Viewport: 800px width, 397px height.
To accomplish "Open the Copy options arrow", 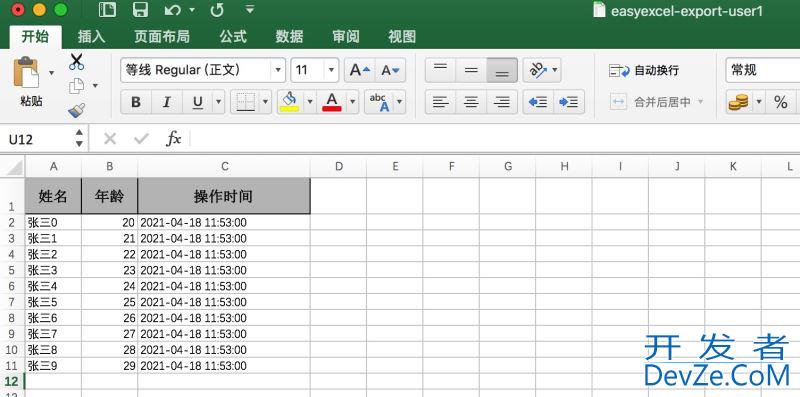I will [x=95, y=86].
